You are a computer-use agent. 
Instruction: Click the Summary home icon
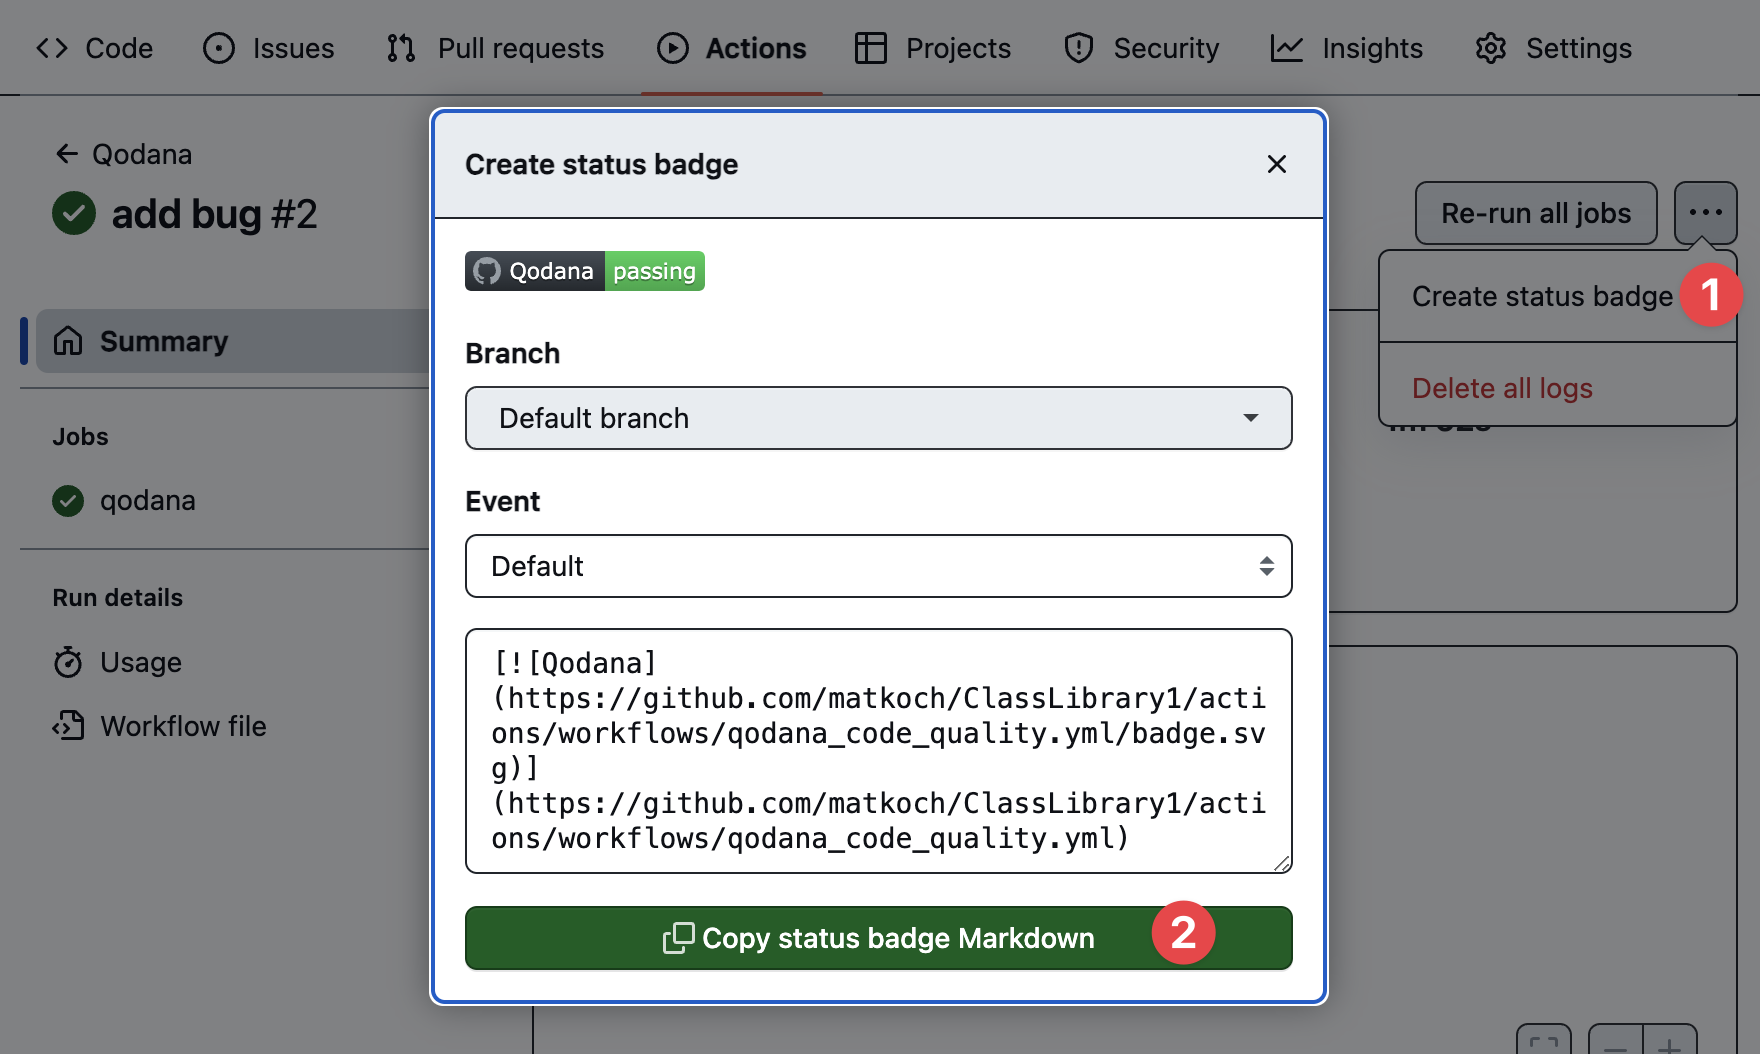(x=68, y=341)
